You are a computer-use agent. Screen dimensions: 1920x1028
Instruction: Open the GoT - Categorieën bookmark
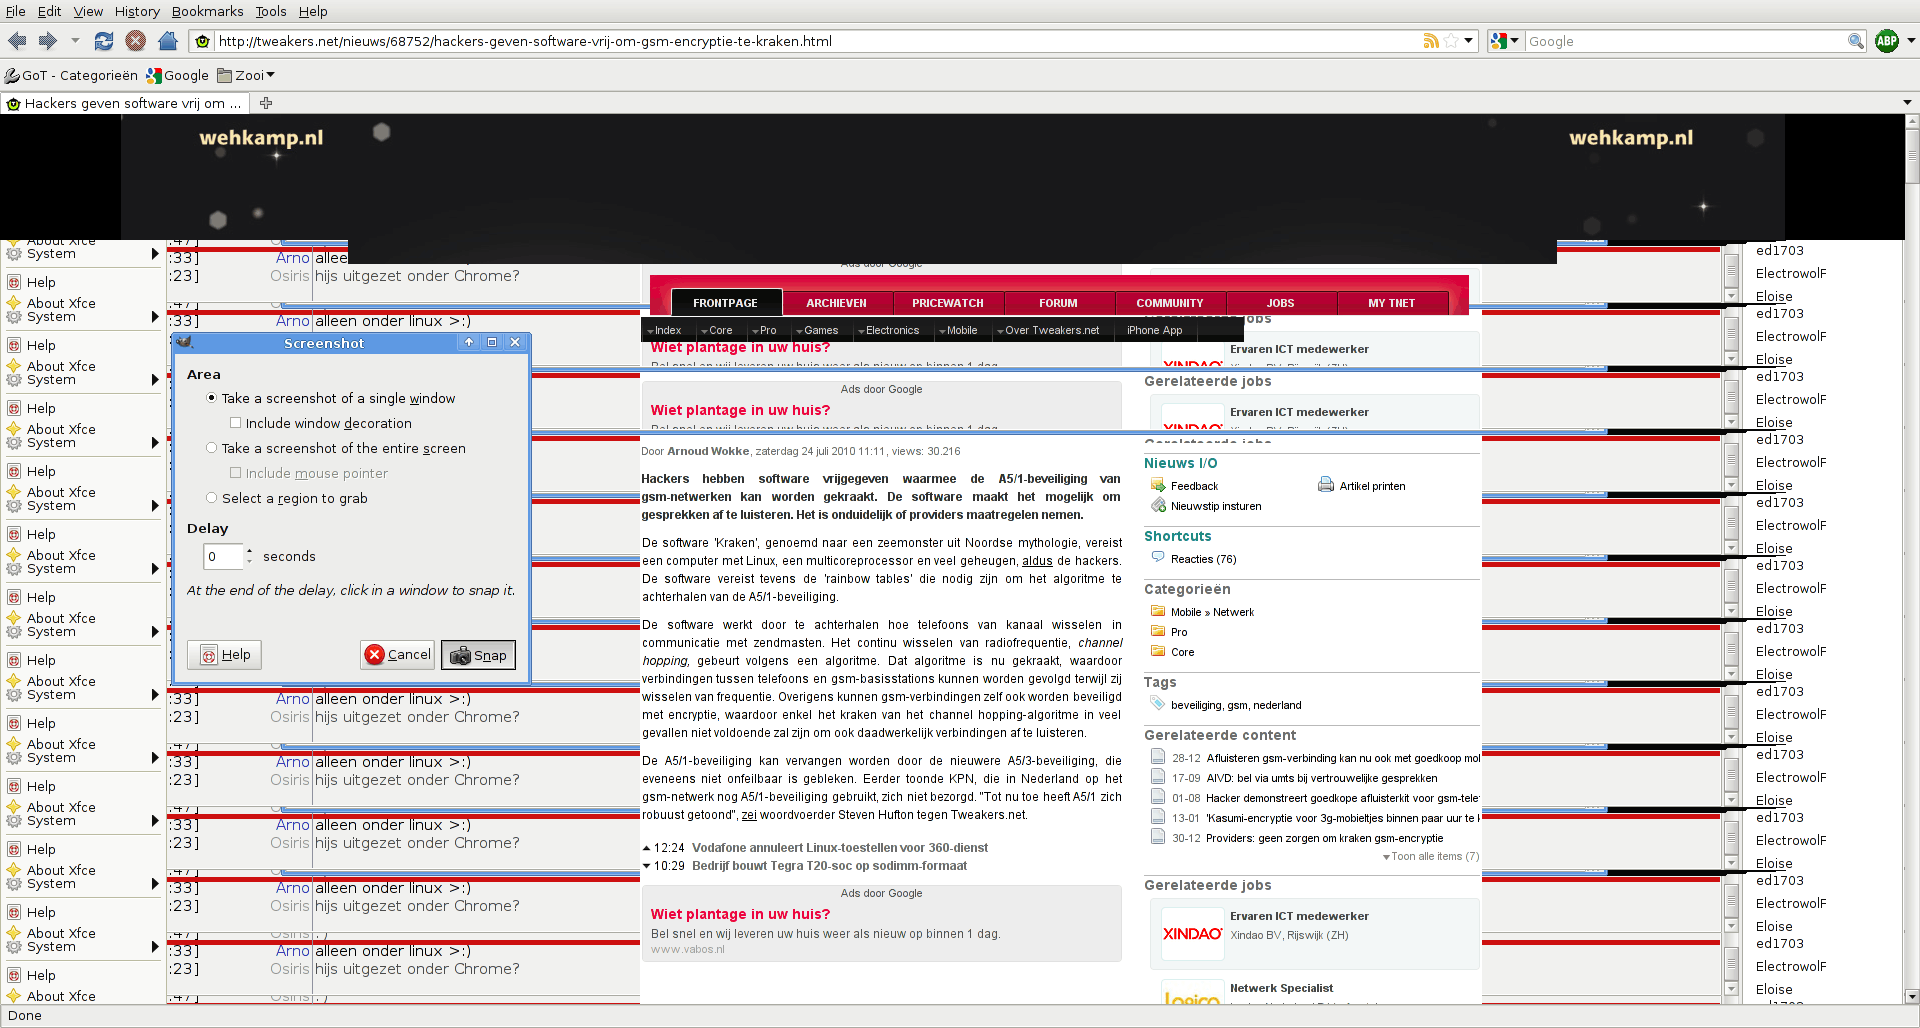point(72,75)
